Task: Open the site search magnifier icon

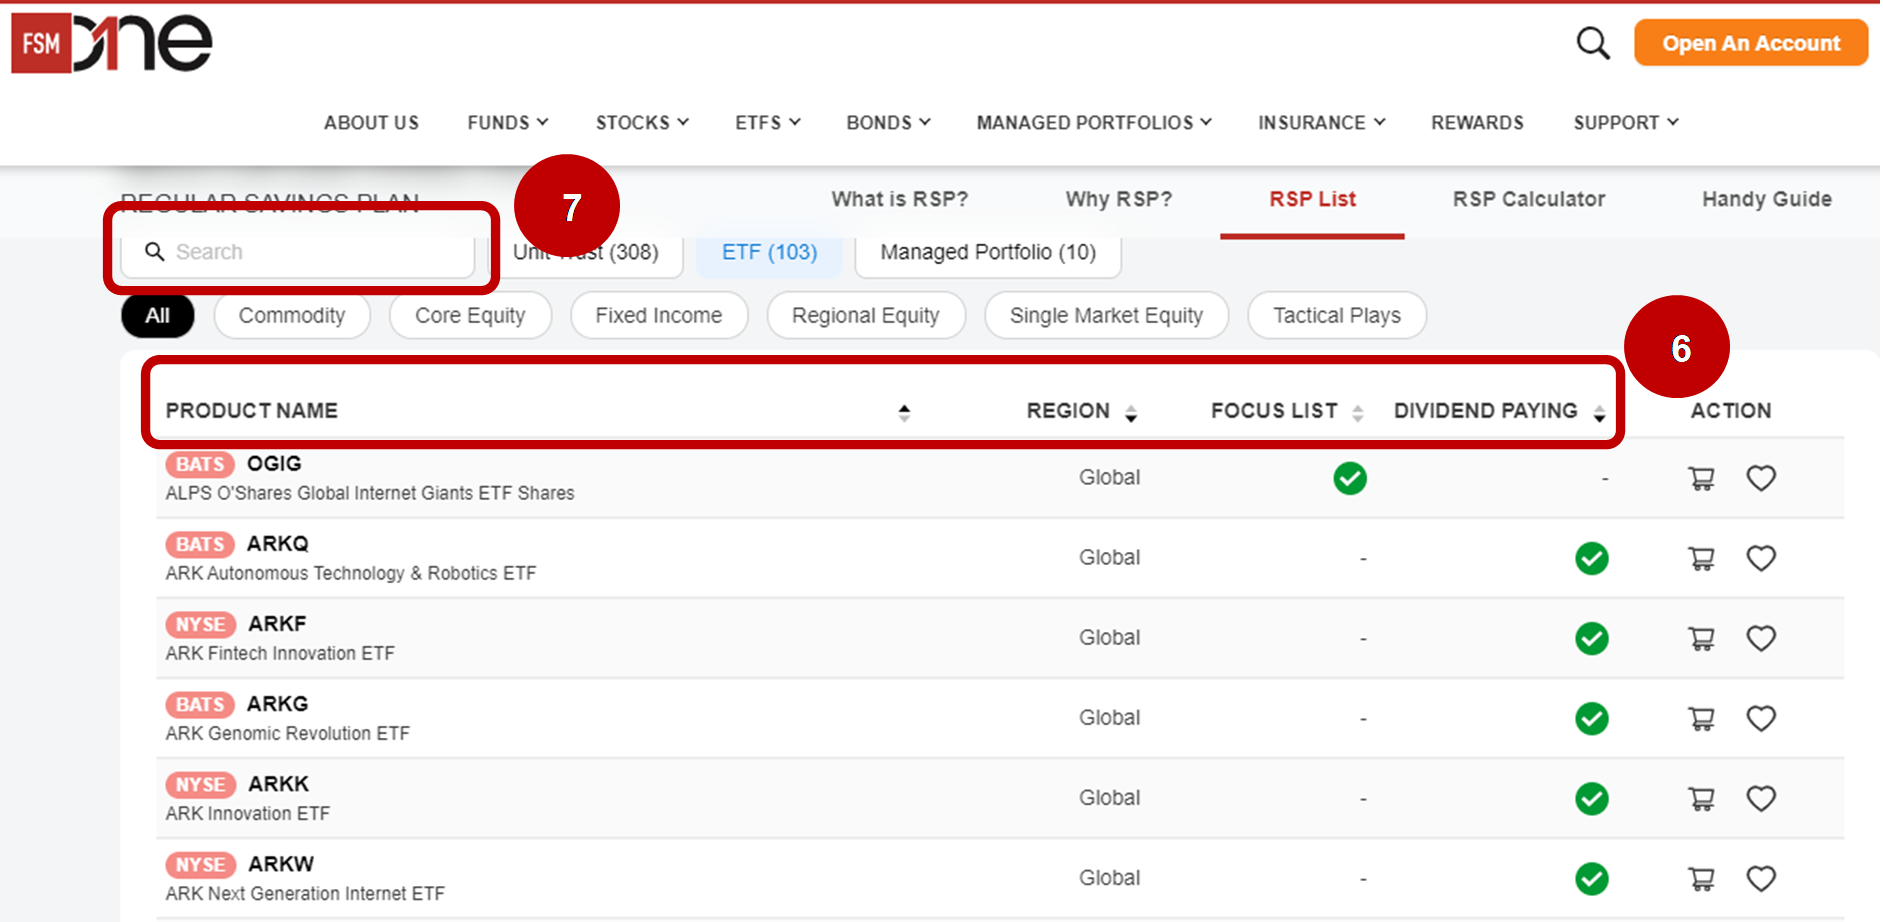Action: click(x=1592, y=43)
